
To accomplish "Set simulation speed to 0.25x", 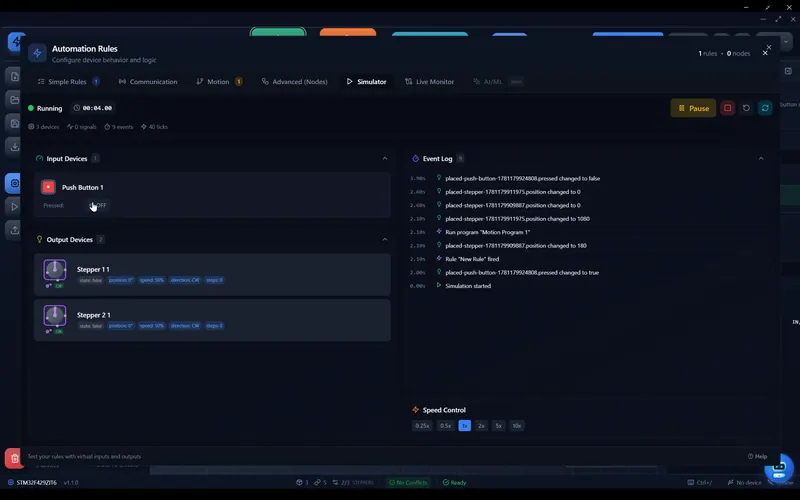I will [x=422, y=426].
